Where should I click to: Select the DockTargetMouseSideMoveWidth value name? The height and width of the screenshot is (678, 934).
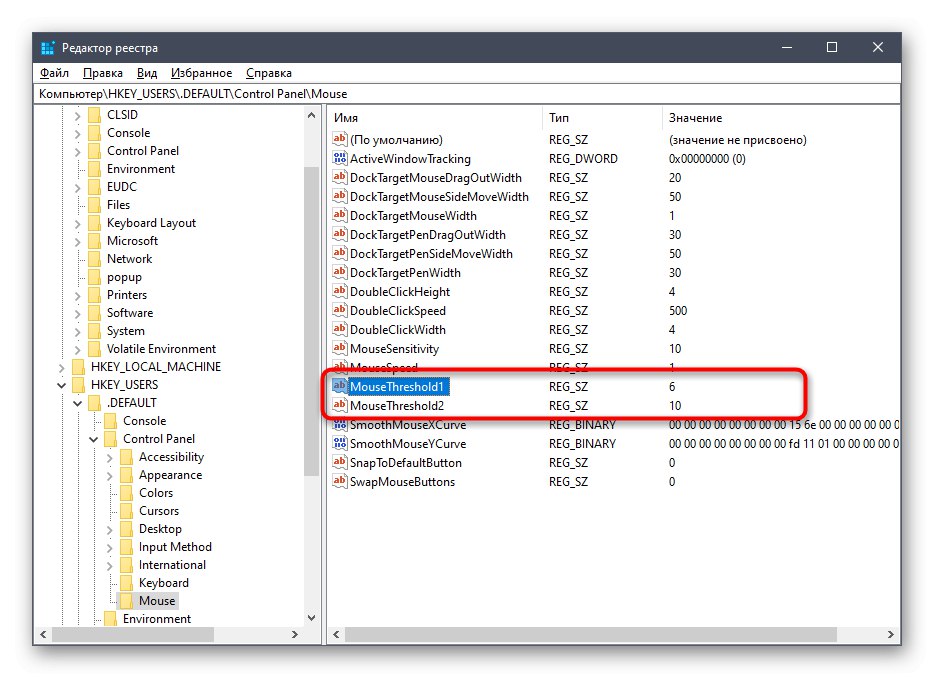tap(439, 197)
